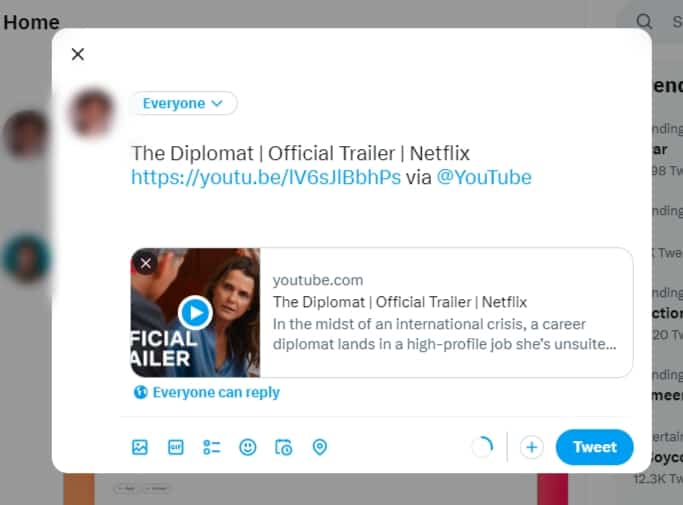Click the profile avatar in compose dialog

point(92,112)
